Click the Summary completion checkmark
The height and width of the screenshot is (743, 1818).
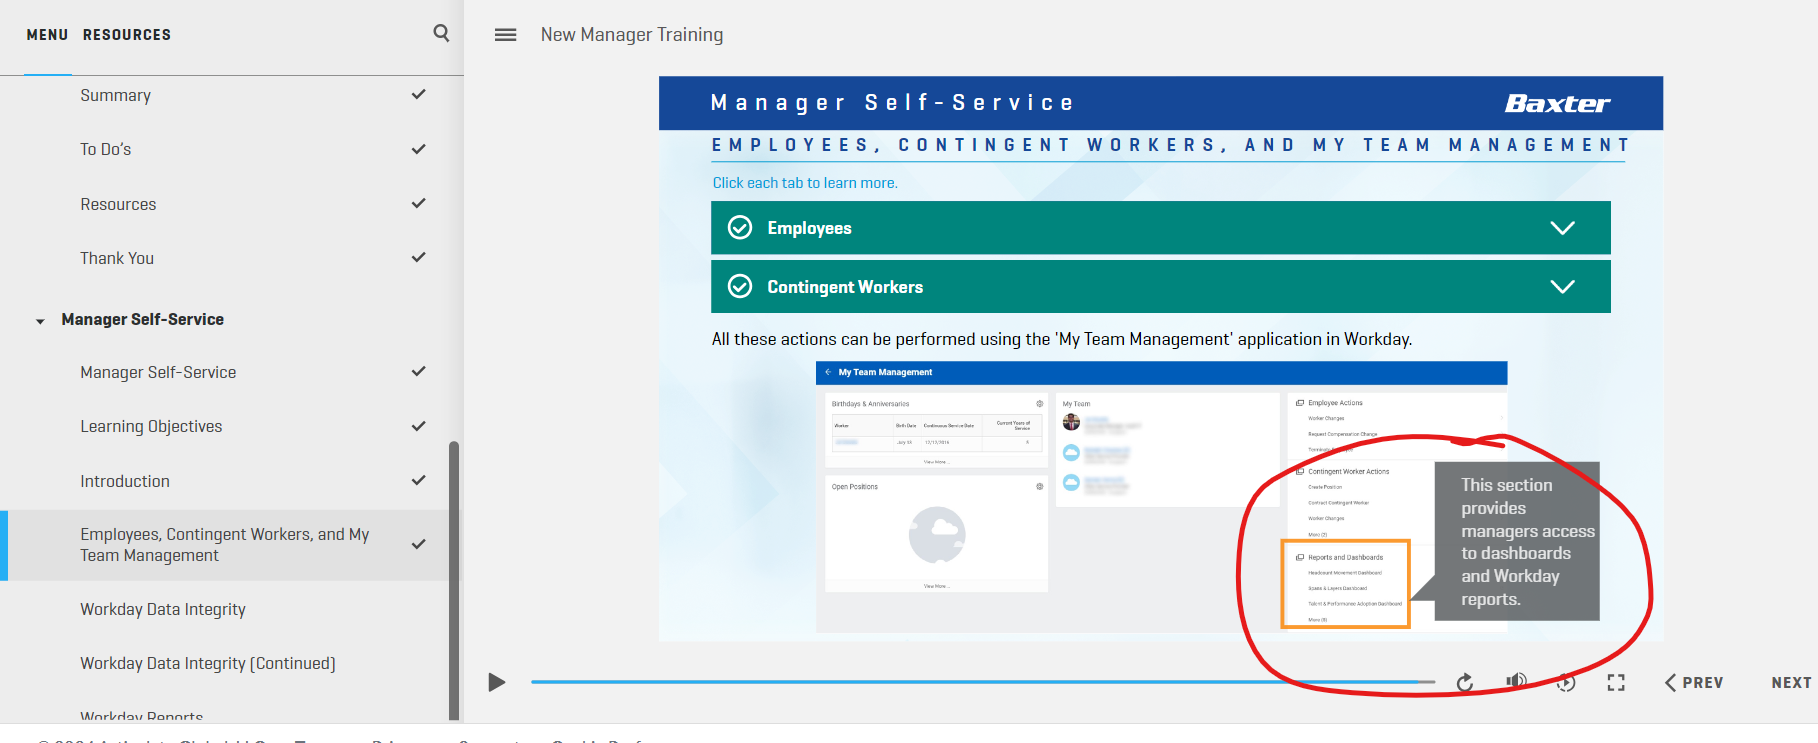418,95
